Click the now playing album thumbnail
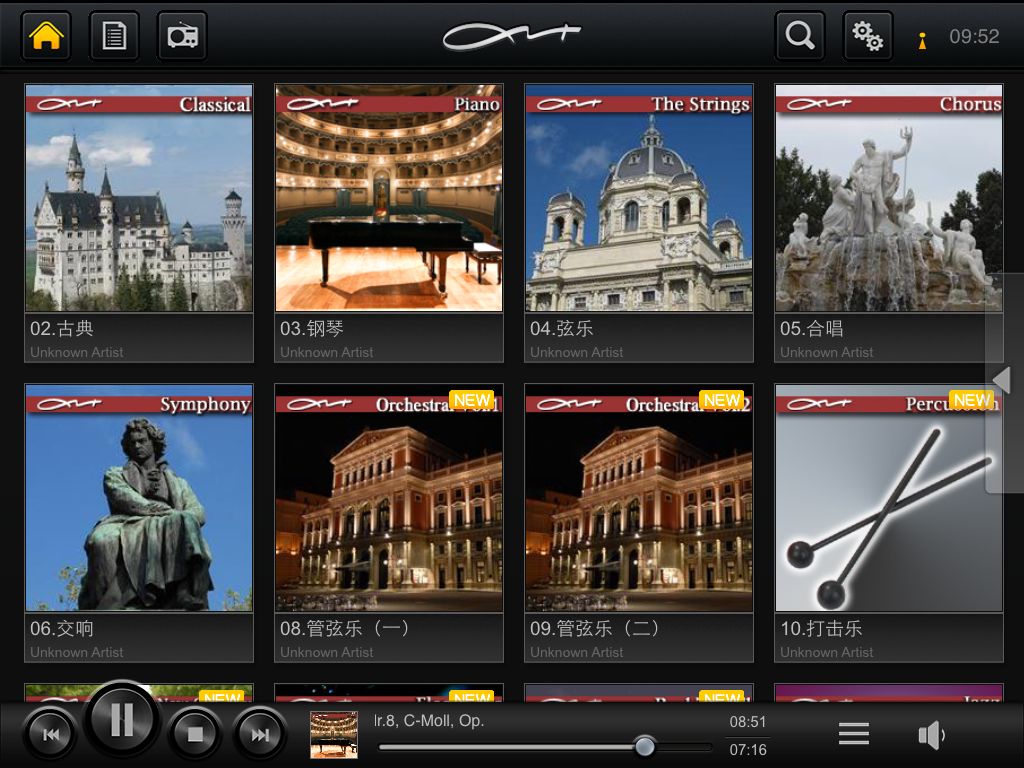The height and width of the screenshot is (768, 1024). coord(334,735)
